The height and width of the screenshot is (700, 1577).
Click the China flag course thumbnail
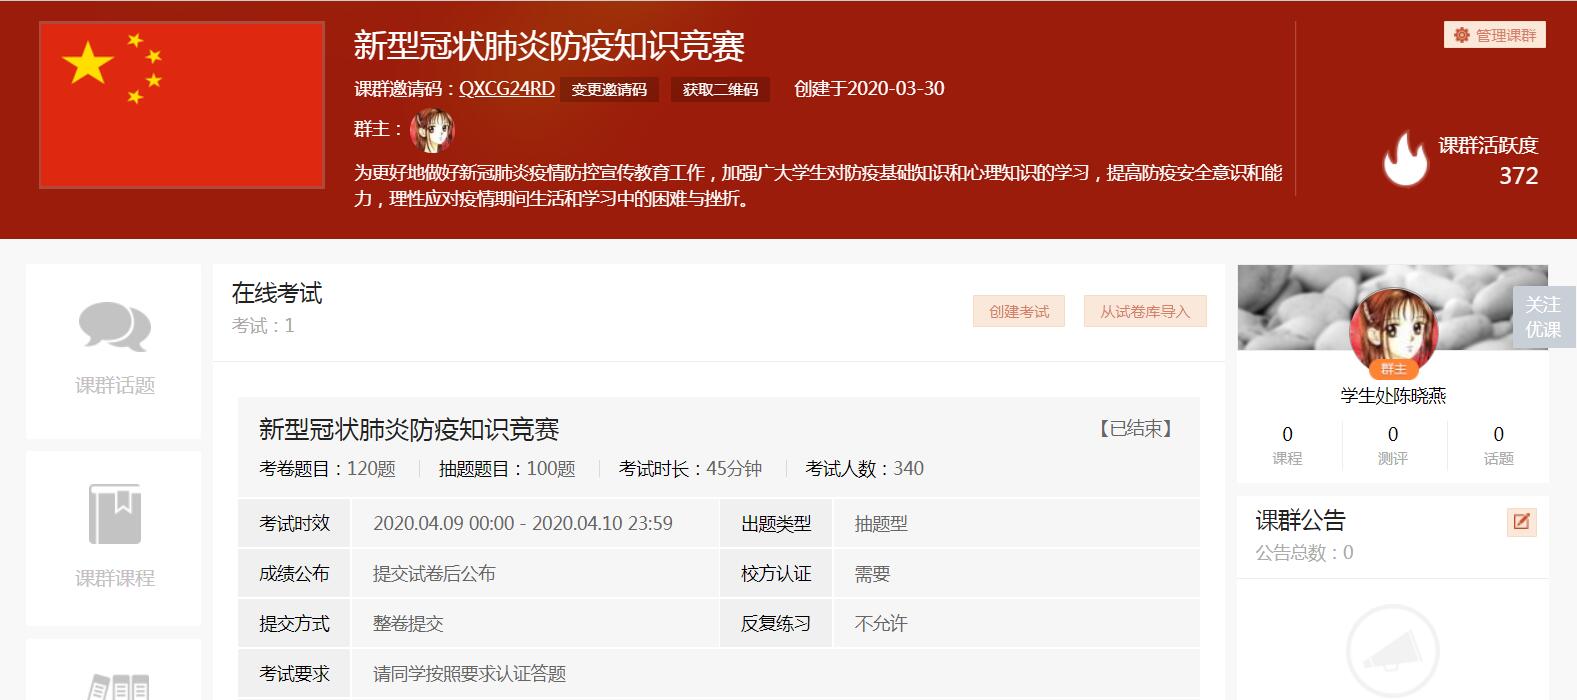pyautogui.click(x=182, y=105)
